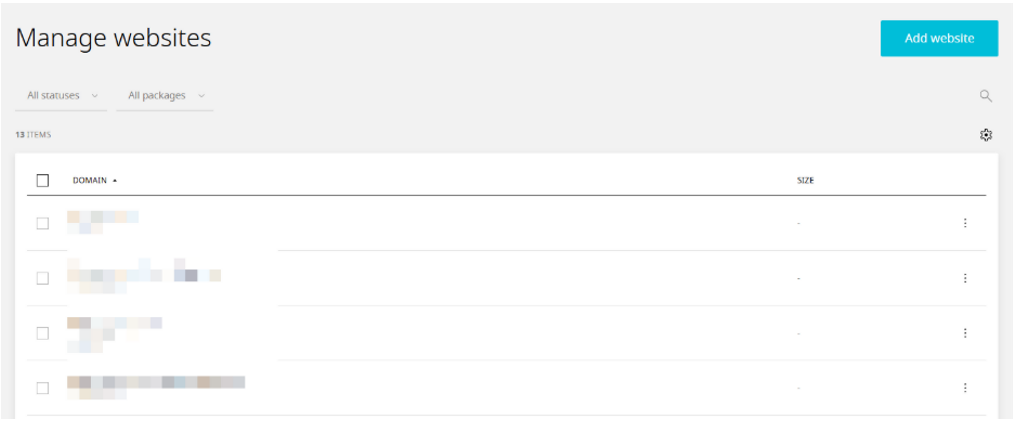
Task: Open three-dot menu for third website row
Action: 965,333
